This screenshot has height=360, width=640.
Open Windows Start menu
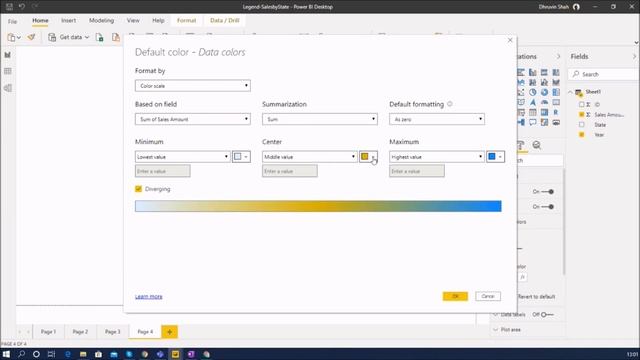tap(6, 354)
